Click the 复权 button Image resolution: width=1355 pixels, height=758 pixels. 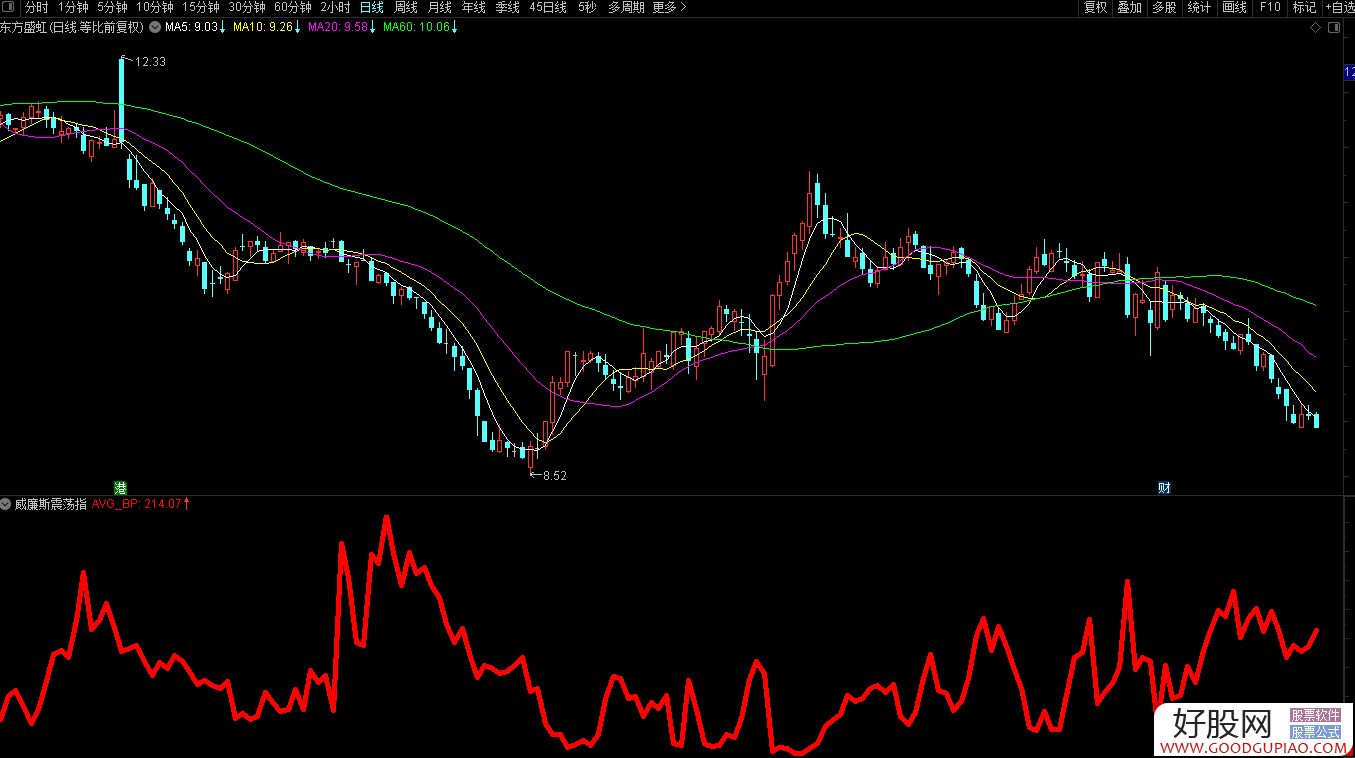[x=1096, y=7]
